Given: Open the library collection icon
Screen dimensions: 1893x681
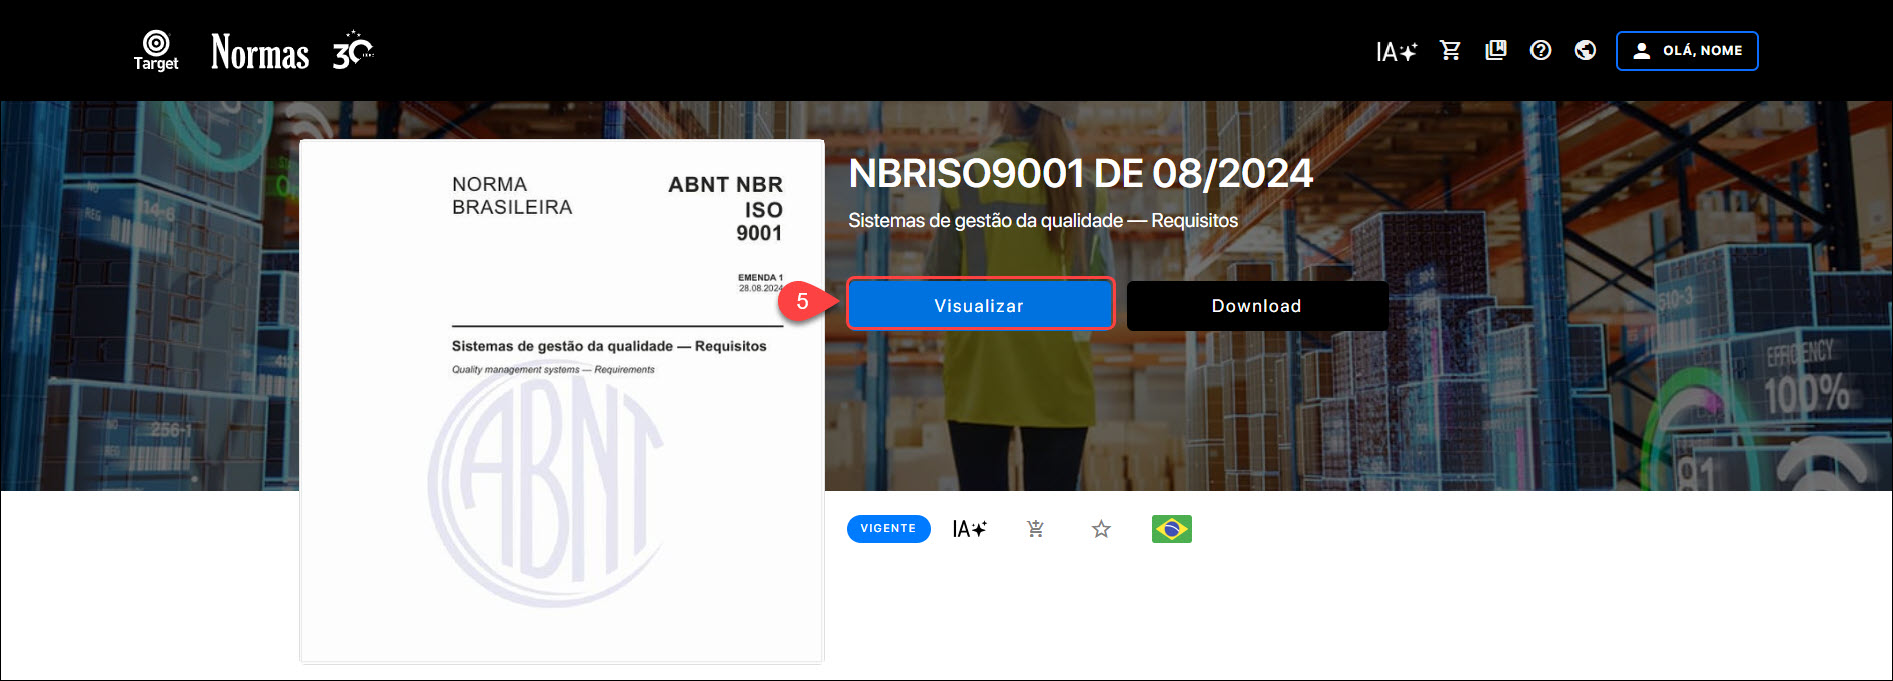Looking at the screenshot, I should [1496, 50].
